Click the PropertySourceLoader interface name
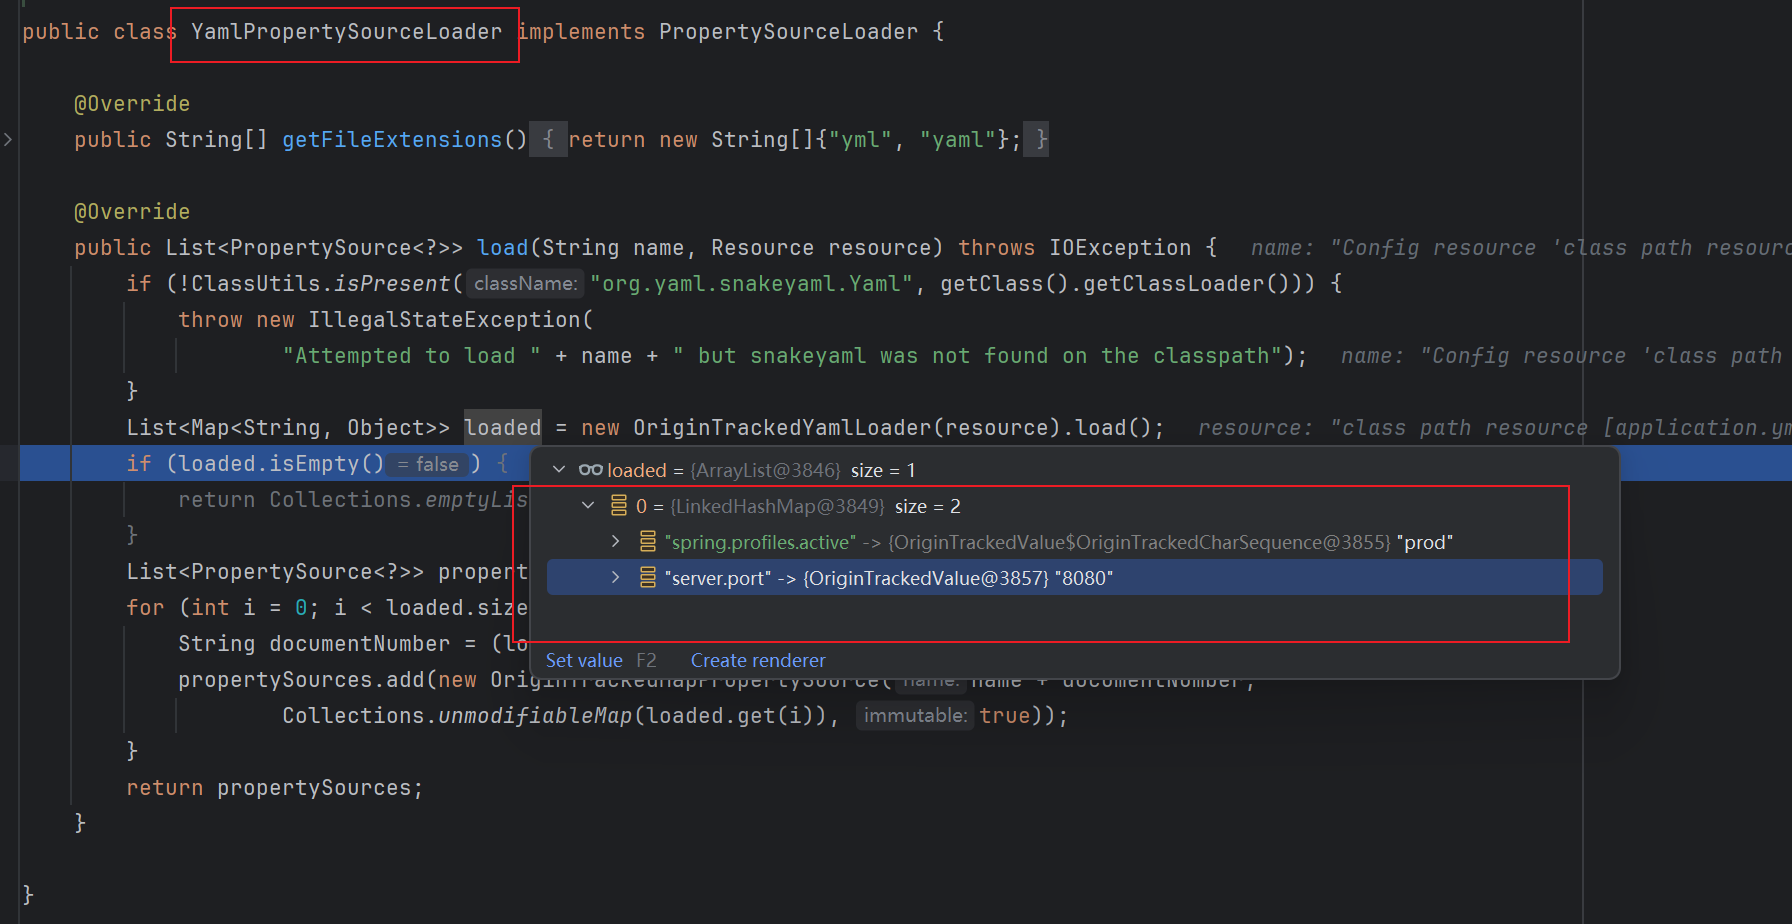The height and width of the screenshot is (924, 1792). coord(788,32)
